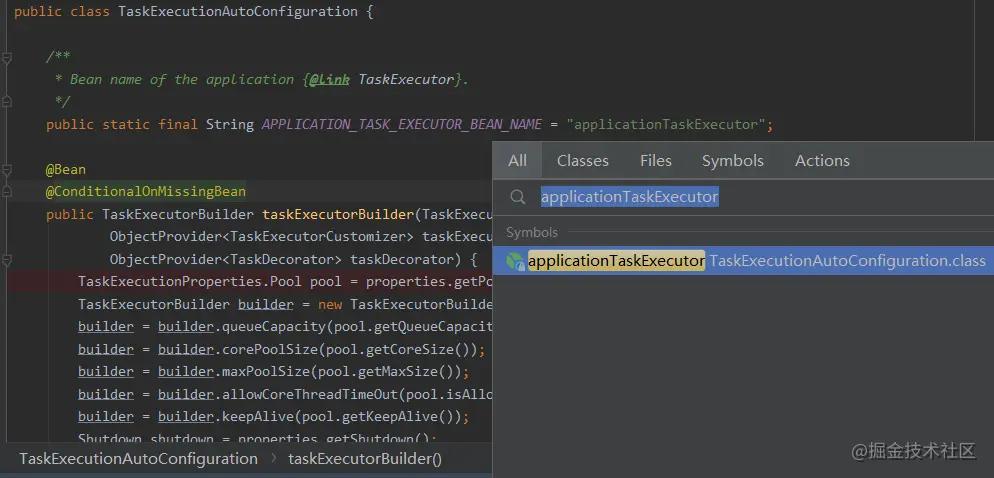The width and height of the screenshot is (994, 478).
Task: Go to the Actions search tab
Action: click(x=822, y=160)
